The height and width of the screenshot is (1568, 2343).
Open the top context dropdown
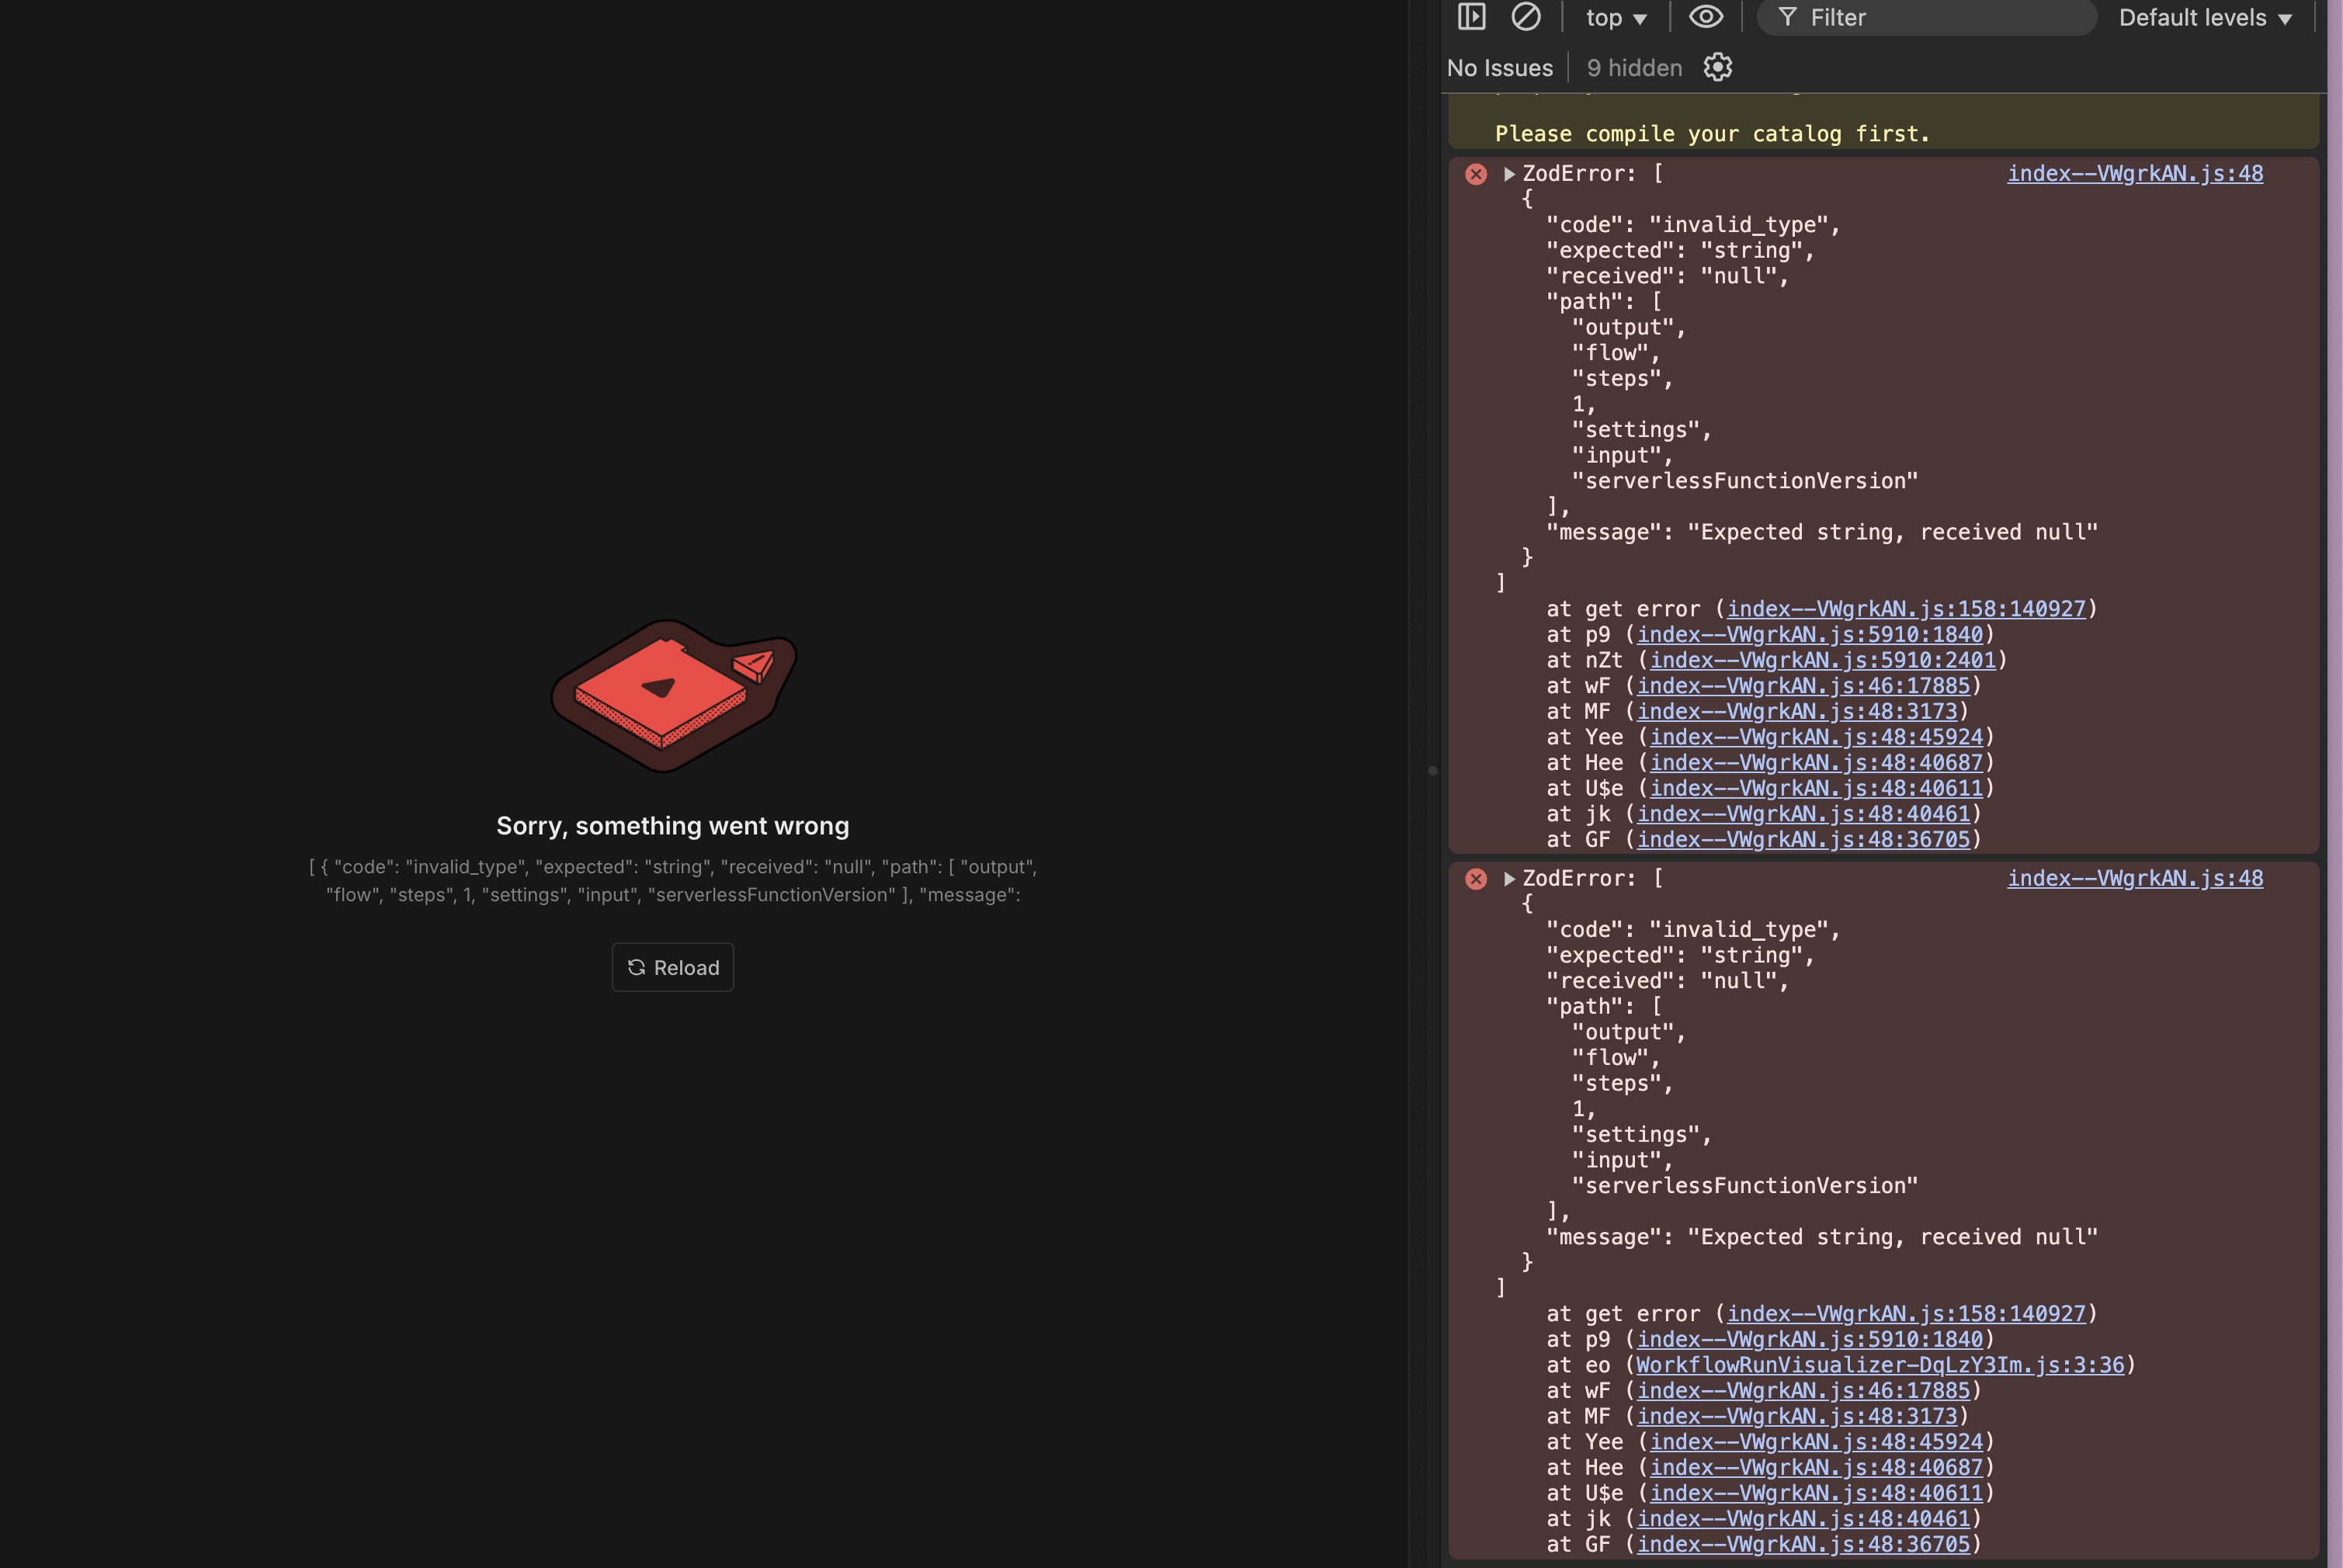pos(1615,18)
